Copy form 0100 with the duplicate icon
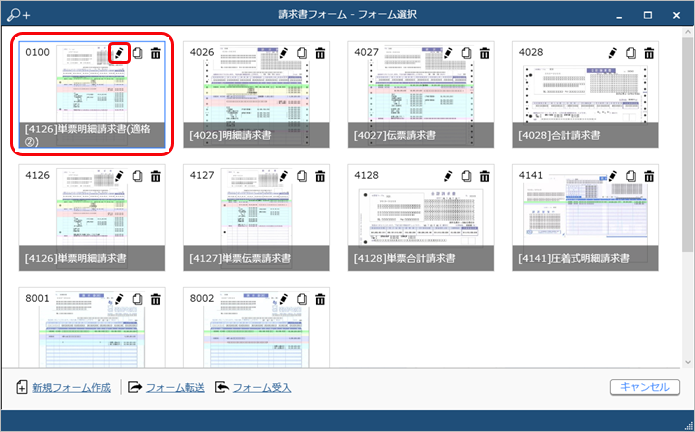Image resolution: width=695 pixels, height=432 pixels. (x=137, y=53)
